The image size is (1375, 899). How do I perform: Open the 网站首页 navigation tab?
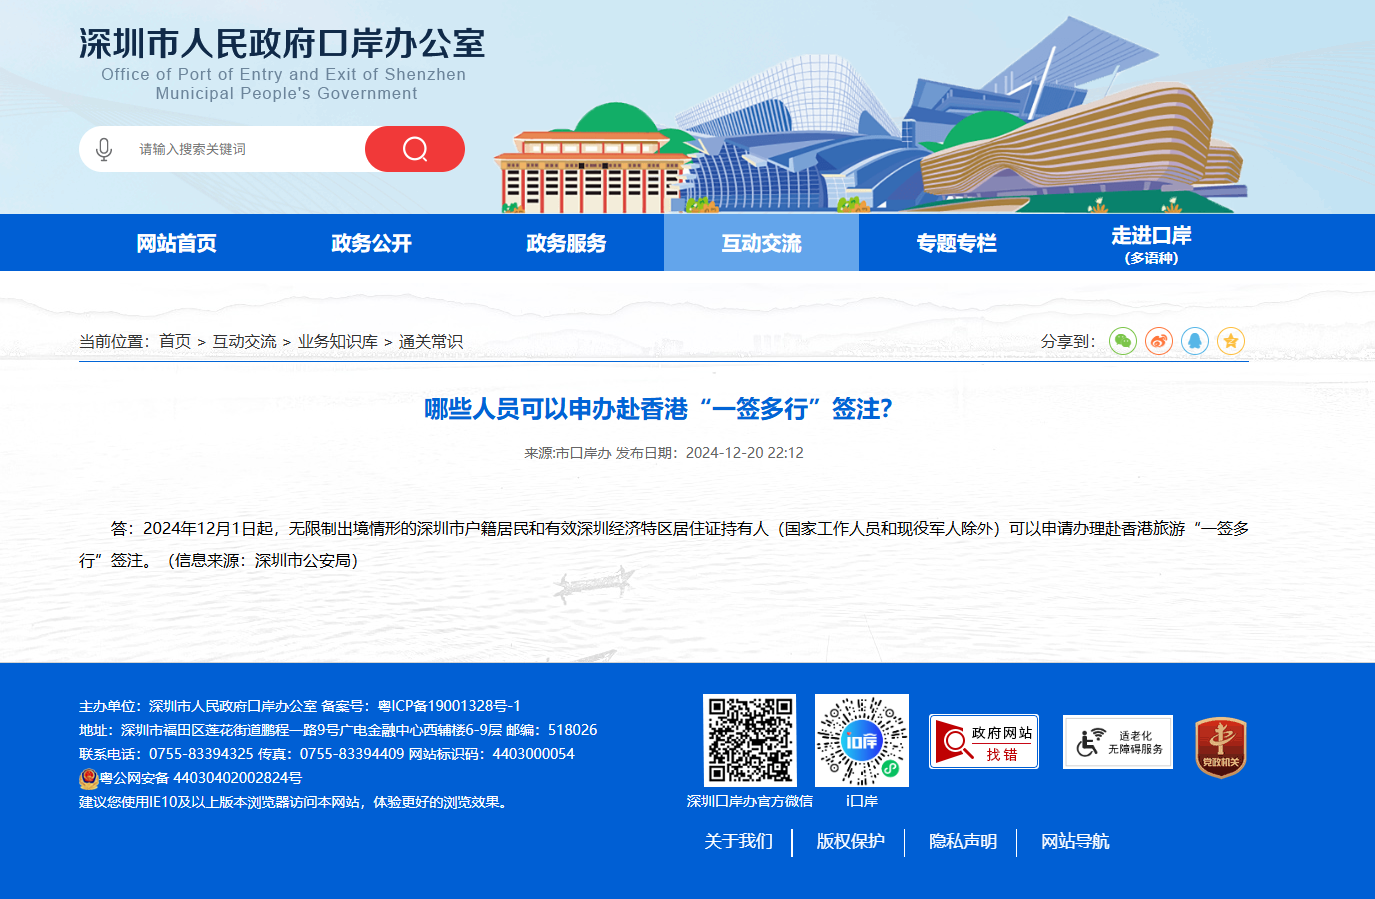point(176,243)
